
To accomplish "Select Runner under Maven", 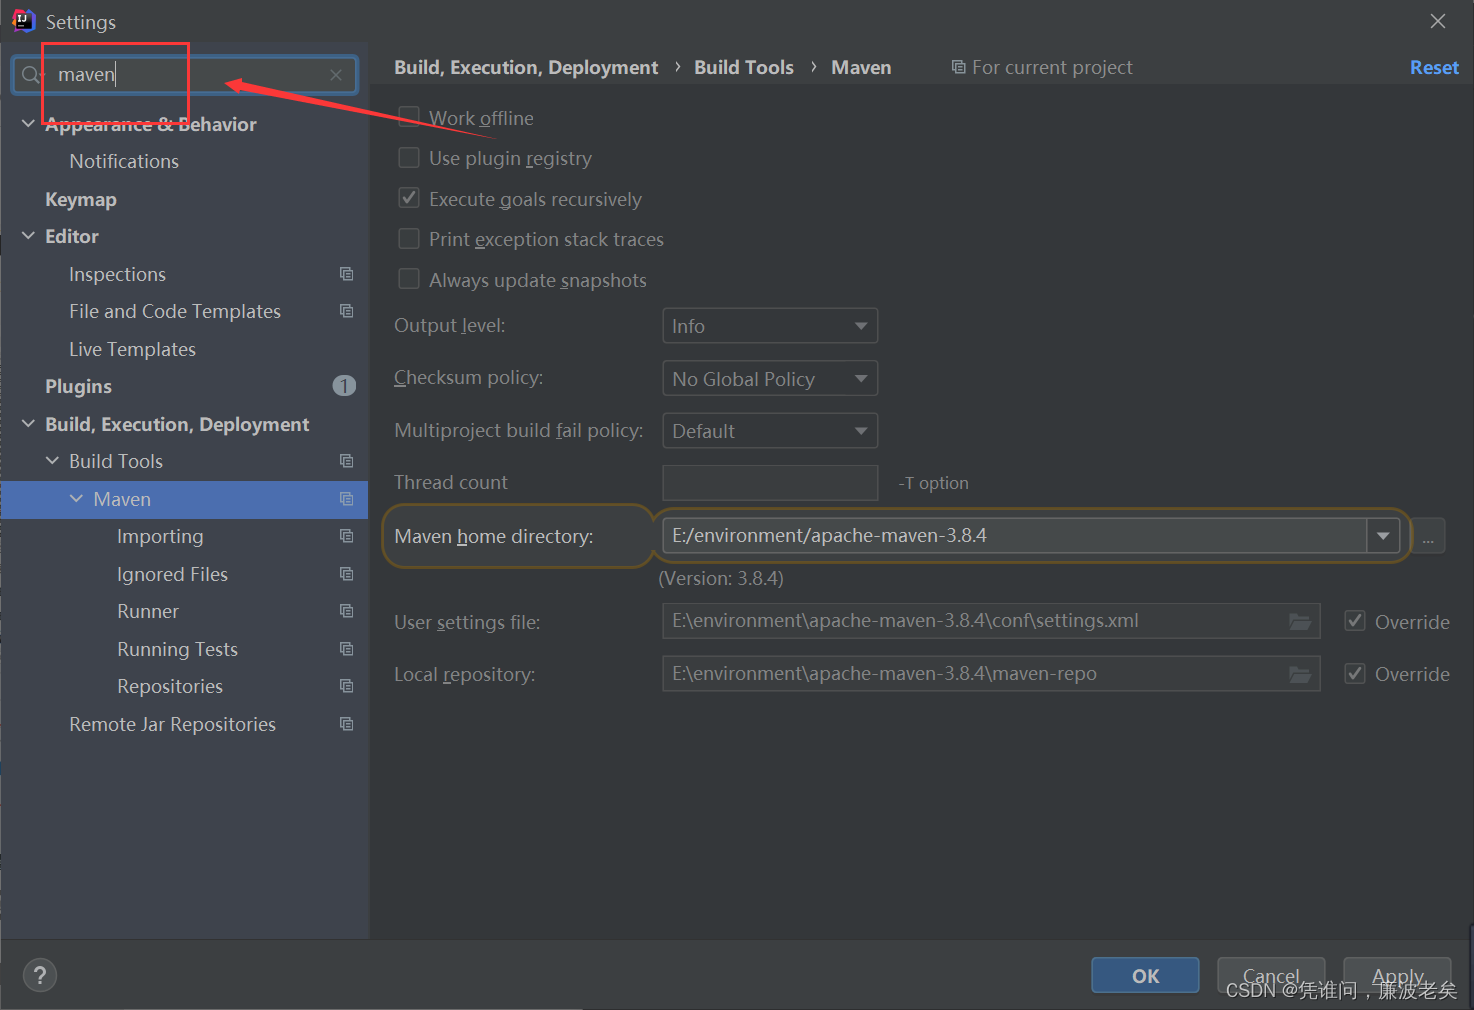I will coord(148,611).
